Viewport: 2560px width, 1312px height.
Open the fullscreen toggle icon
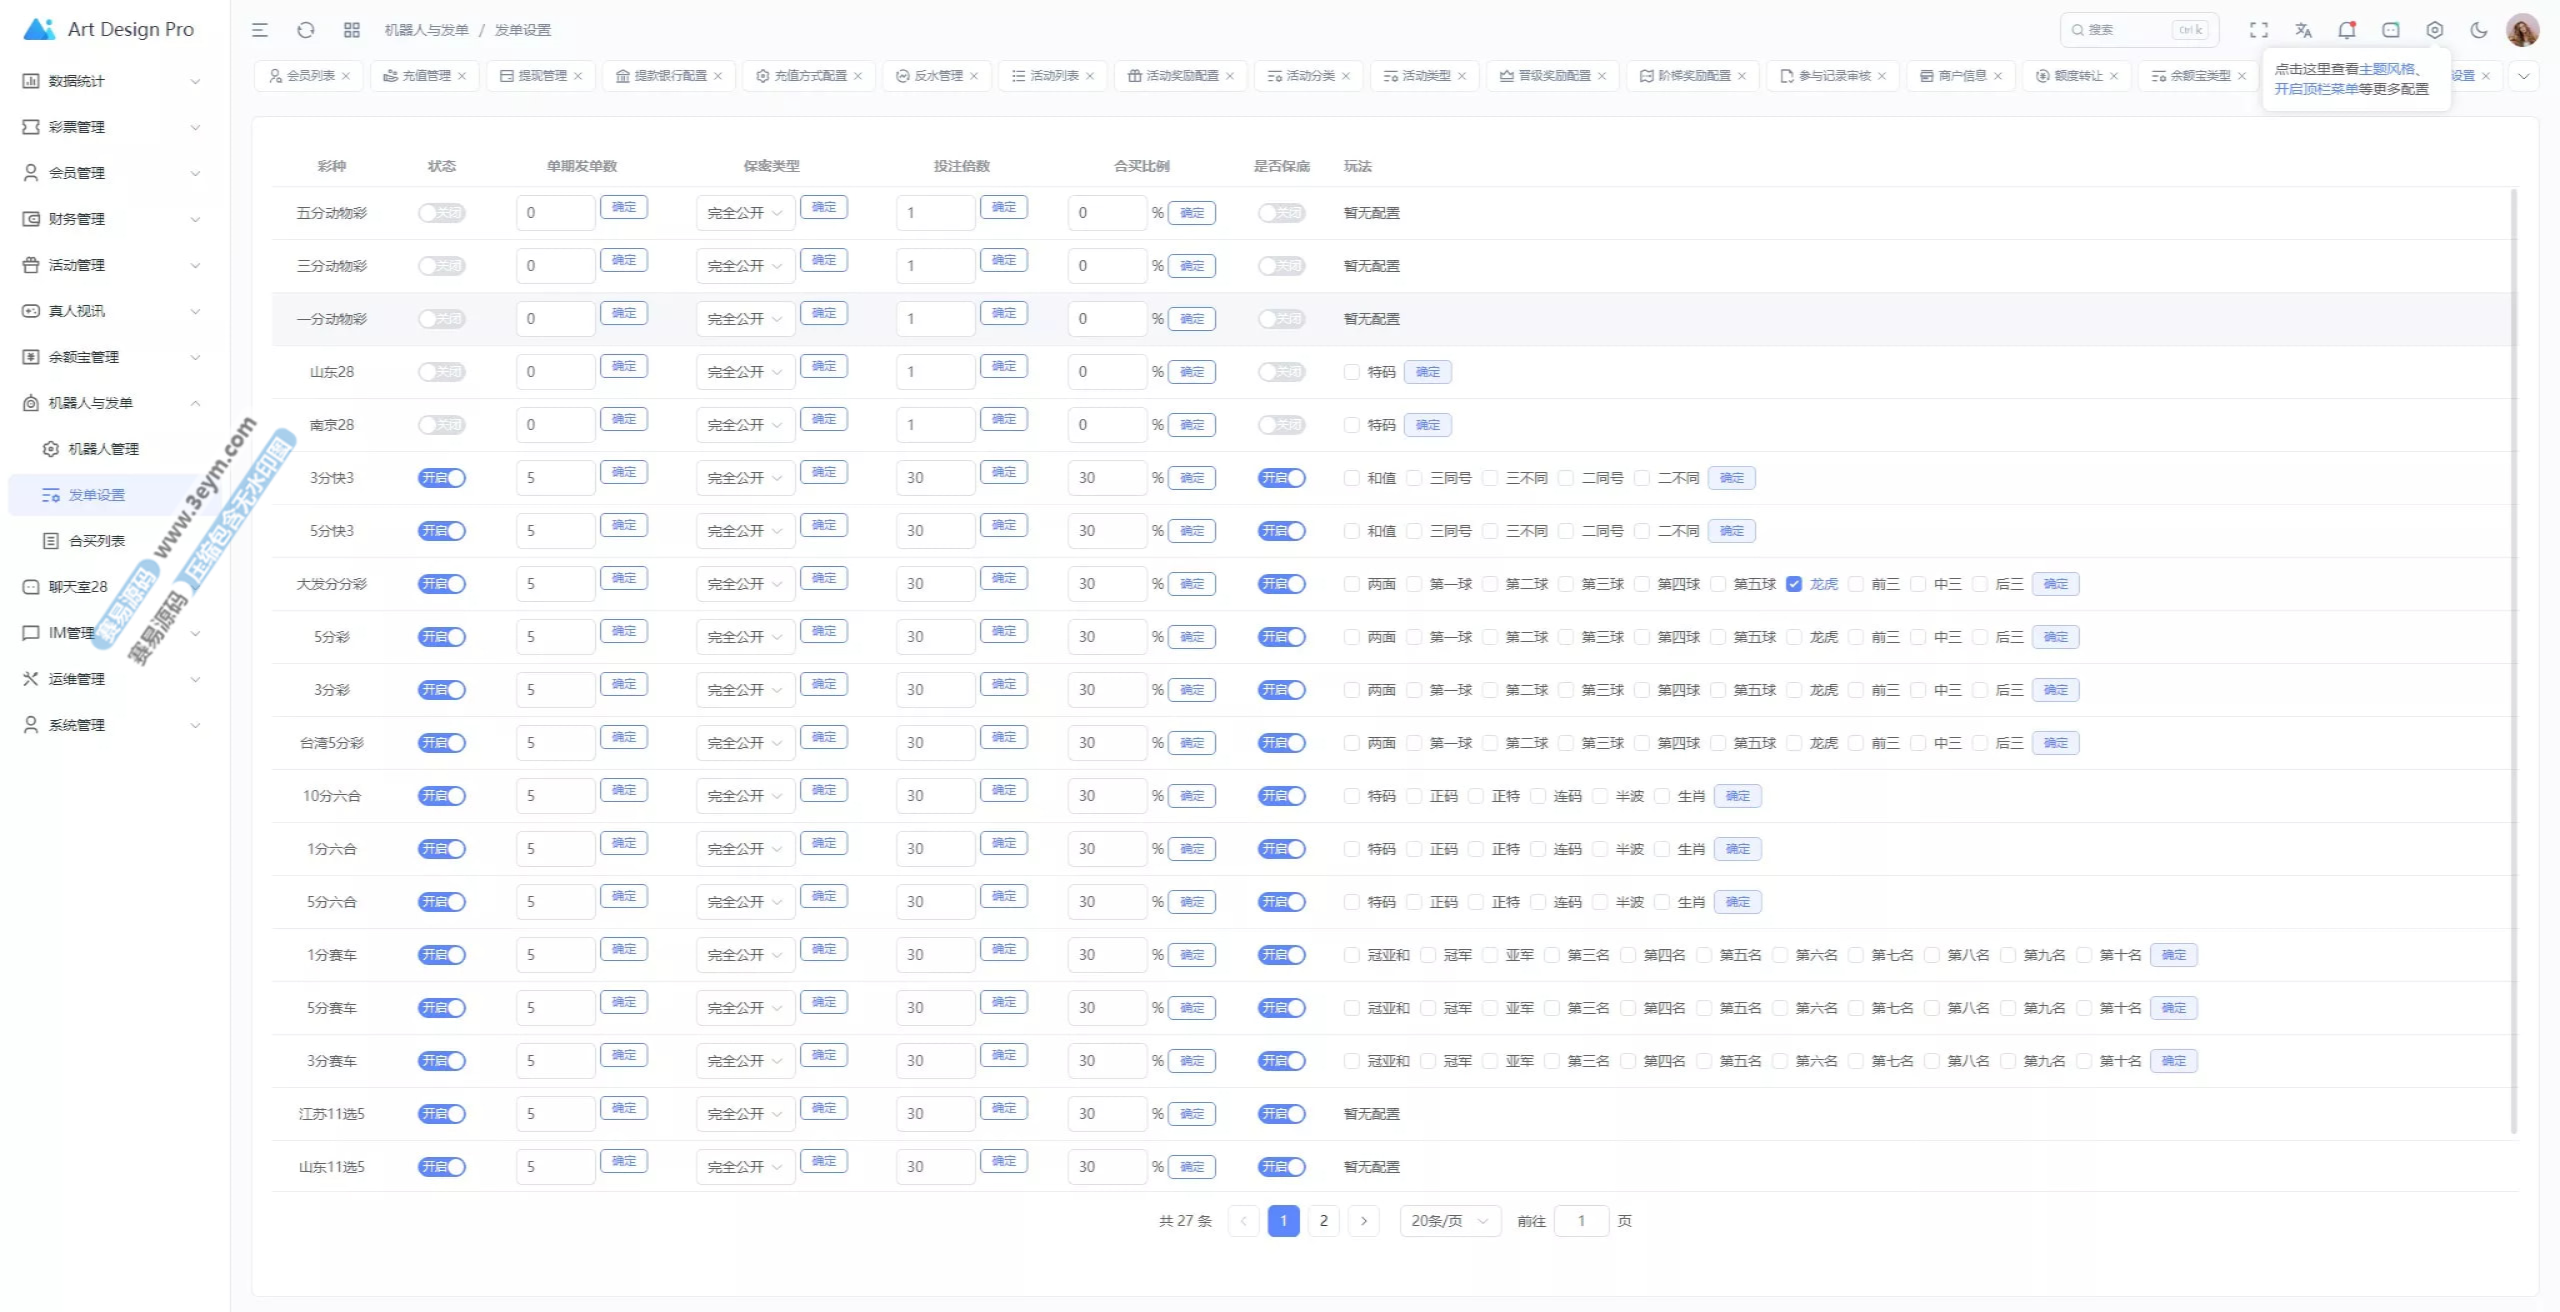(2259, 30)
